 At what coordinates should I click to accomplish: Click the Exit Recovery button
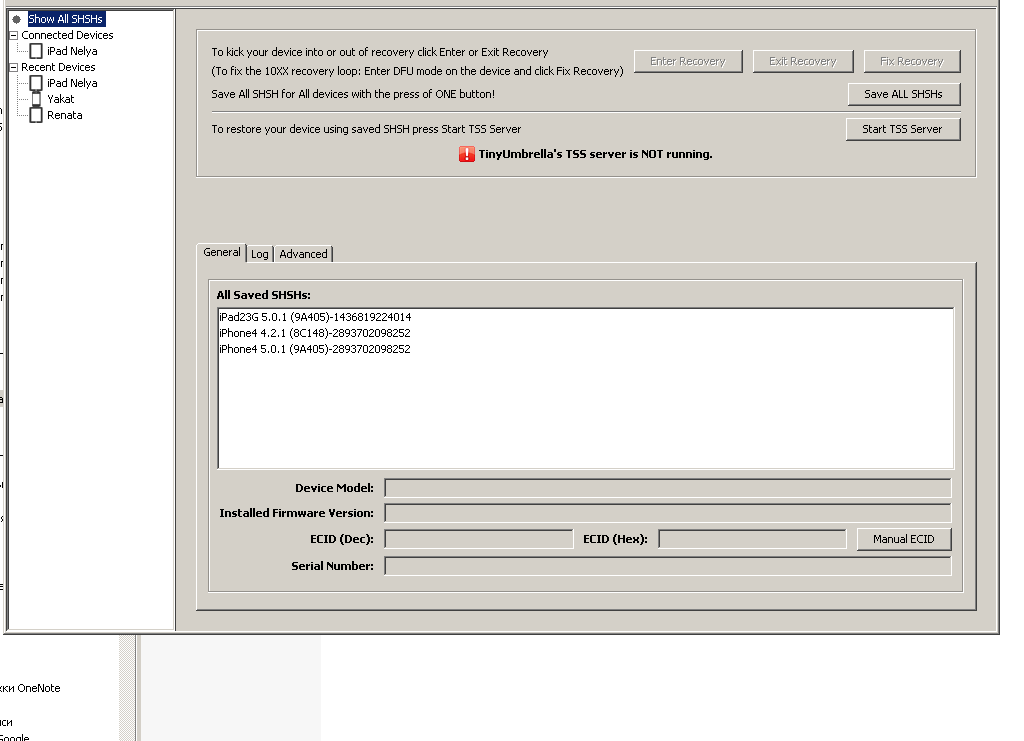pyautogui.click(x=803, y=61)
